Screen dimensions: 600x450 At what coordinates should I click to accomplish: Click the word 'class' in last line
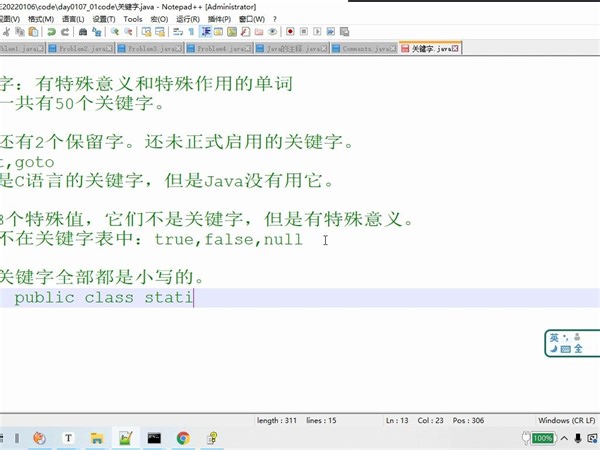click(x=109, y=297)
